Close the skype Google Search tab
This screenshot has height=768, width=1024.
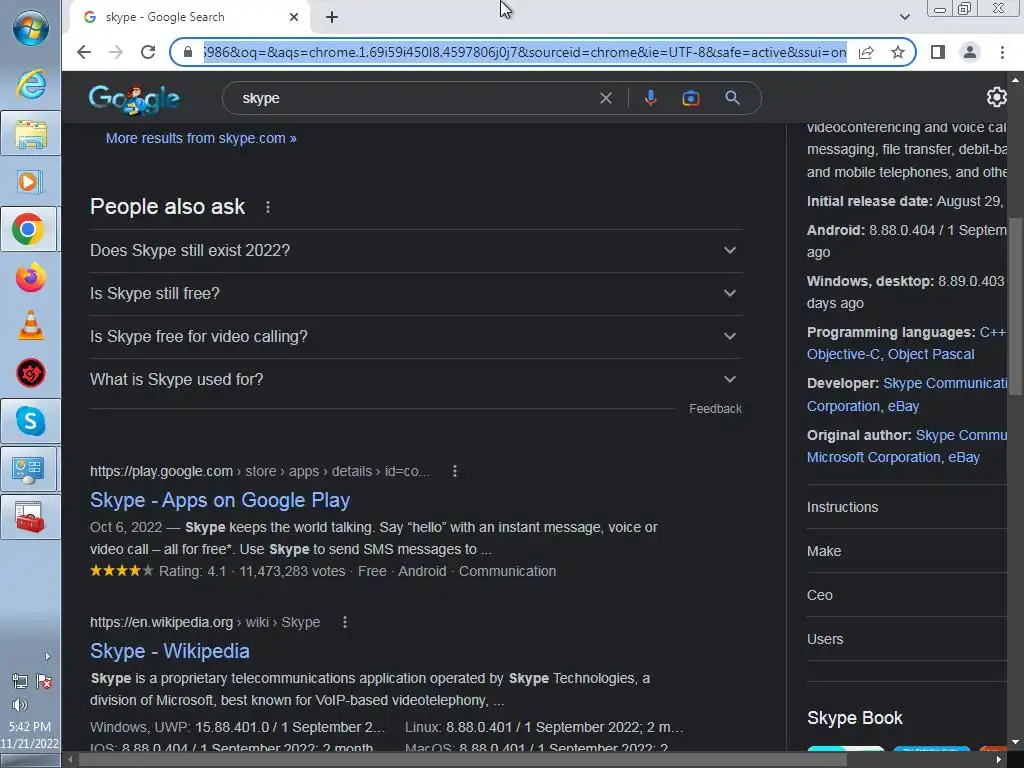click(x=294, y=17)
